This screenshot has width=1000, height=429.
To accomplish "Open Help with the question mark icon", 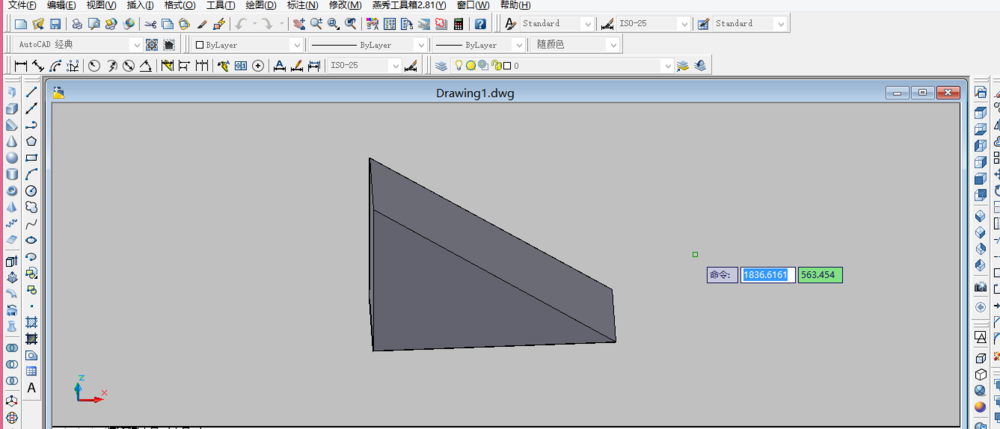I will (x=480, y=24).
